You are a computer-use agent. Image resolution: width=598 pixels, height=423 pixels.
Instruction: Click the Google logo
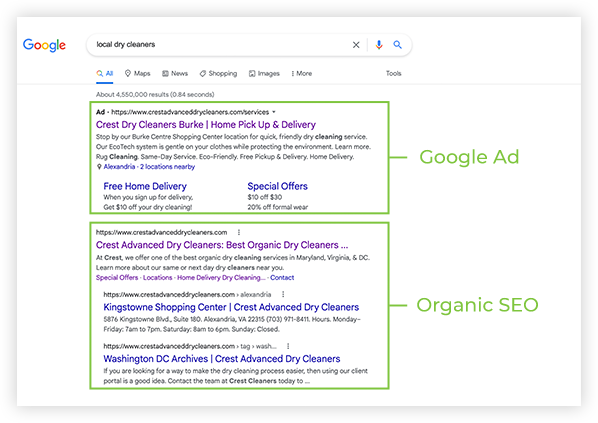coord(44,45)
